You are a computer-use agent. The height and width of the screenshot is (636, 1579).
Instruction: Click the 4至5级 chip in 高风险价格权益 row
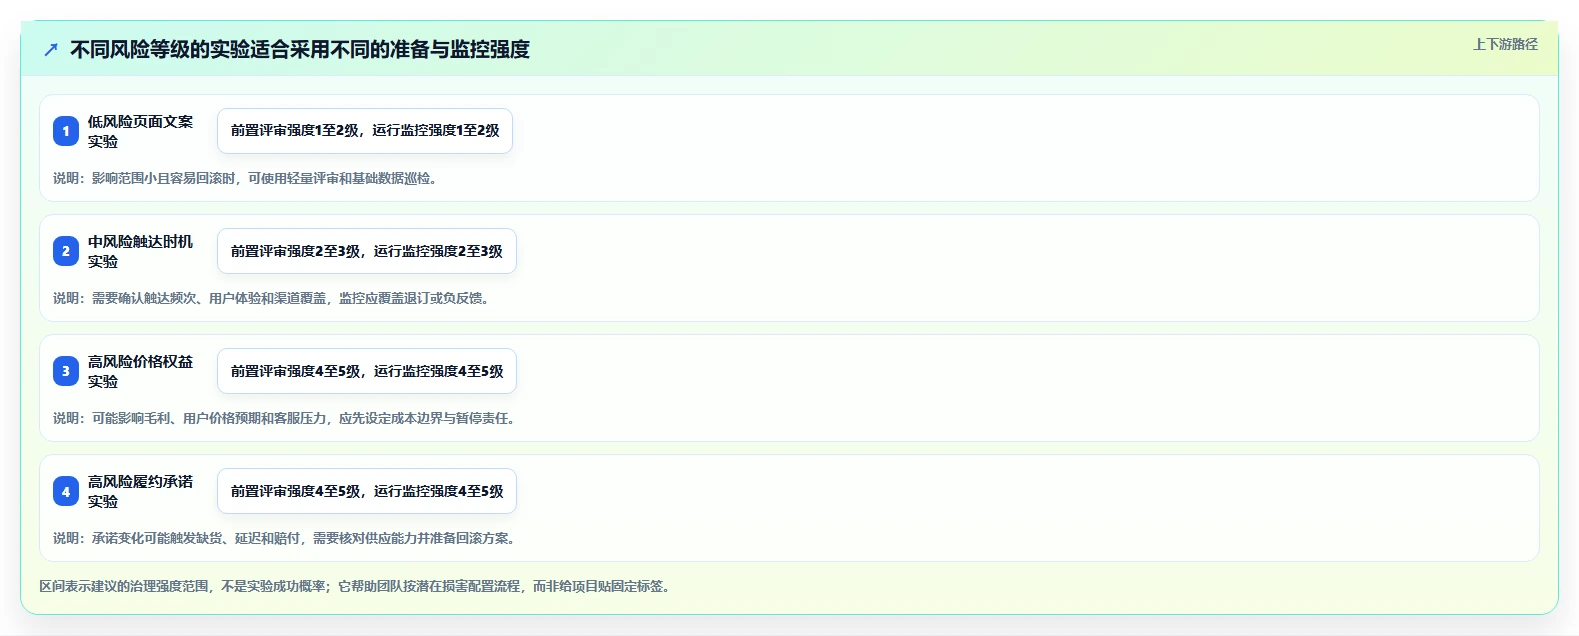367,371
